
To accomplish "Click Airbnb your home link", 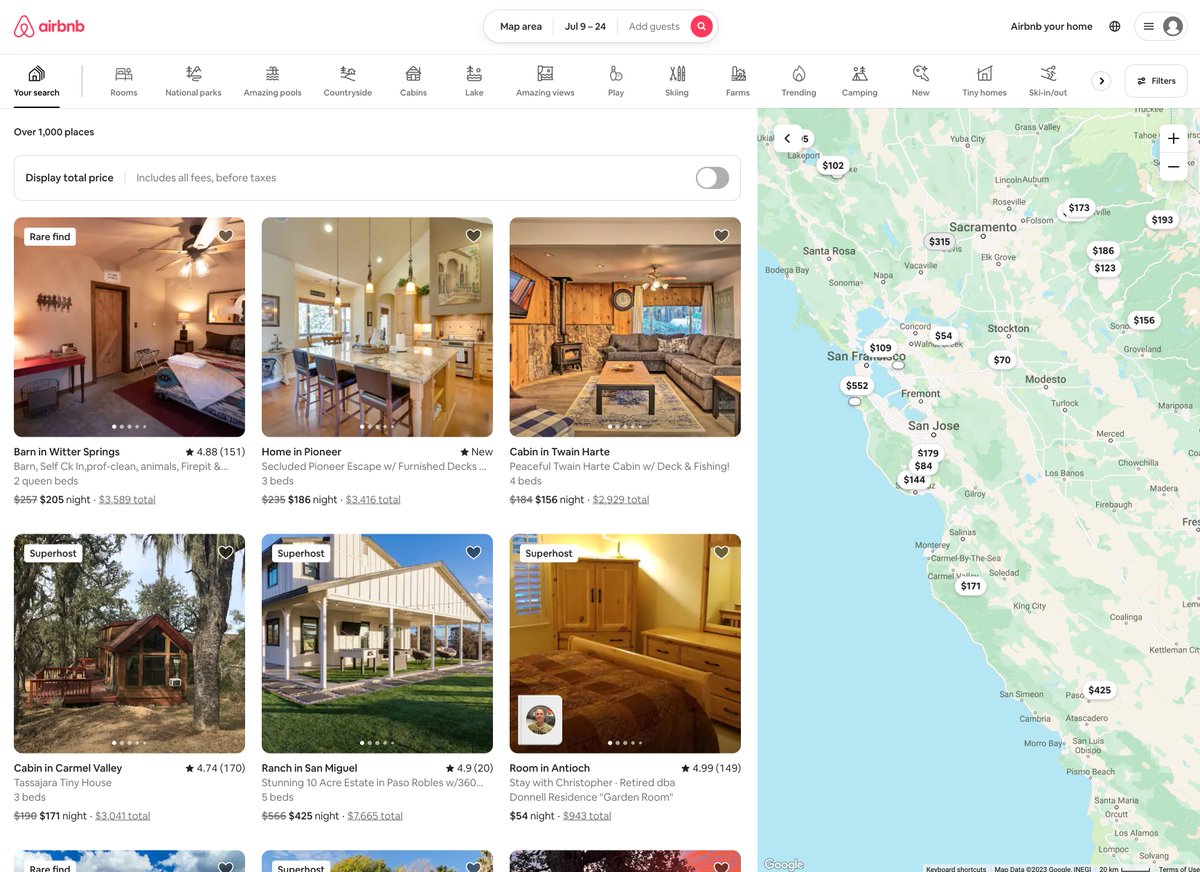I will click(x=1051, y=27).
